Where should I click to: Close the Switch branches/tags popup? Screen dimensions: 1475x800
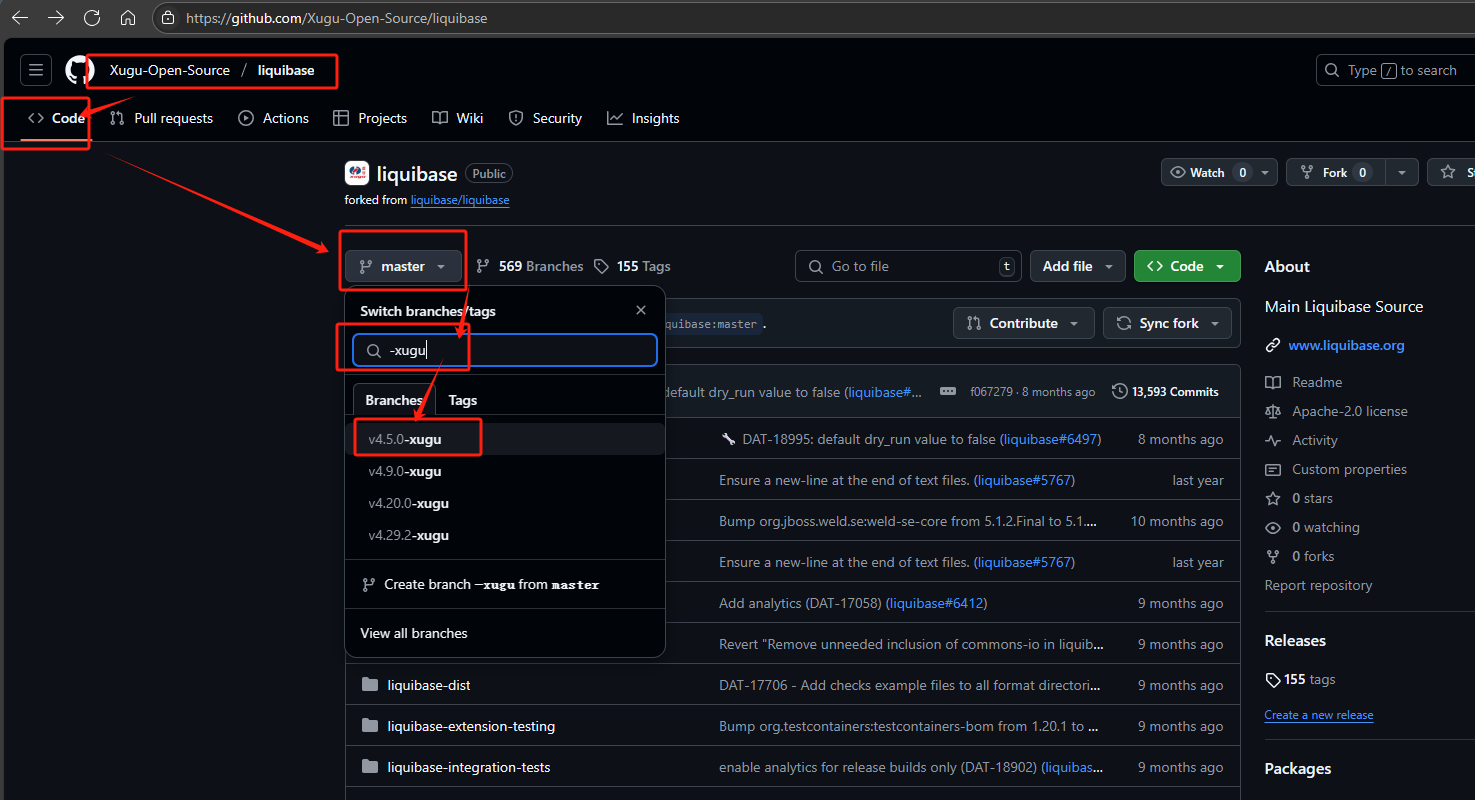click(641, 311)
